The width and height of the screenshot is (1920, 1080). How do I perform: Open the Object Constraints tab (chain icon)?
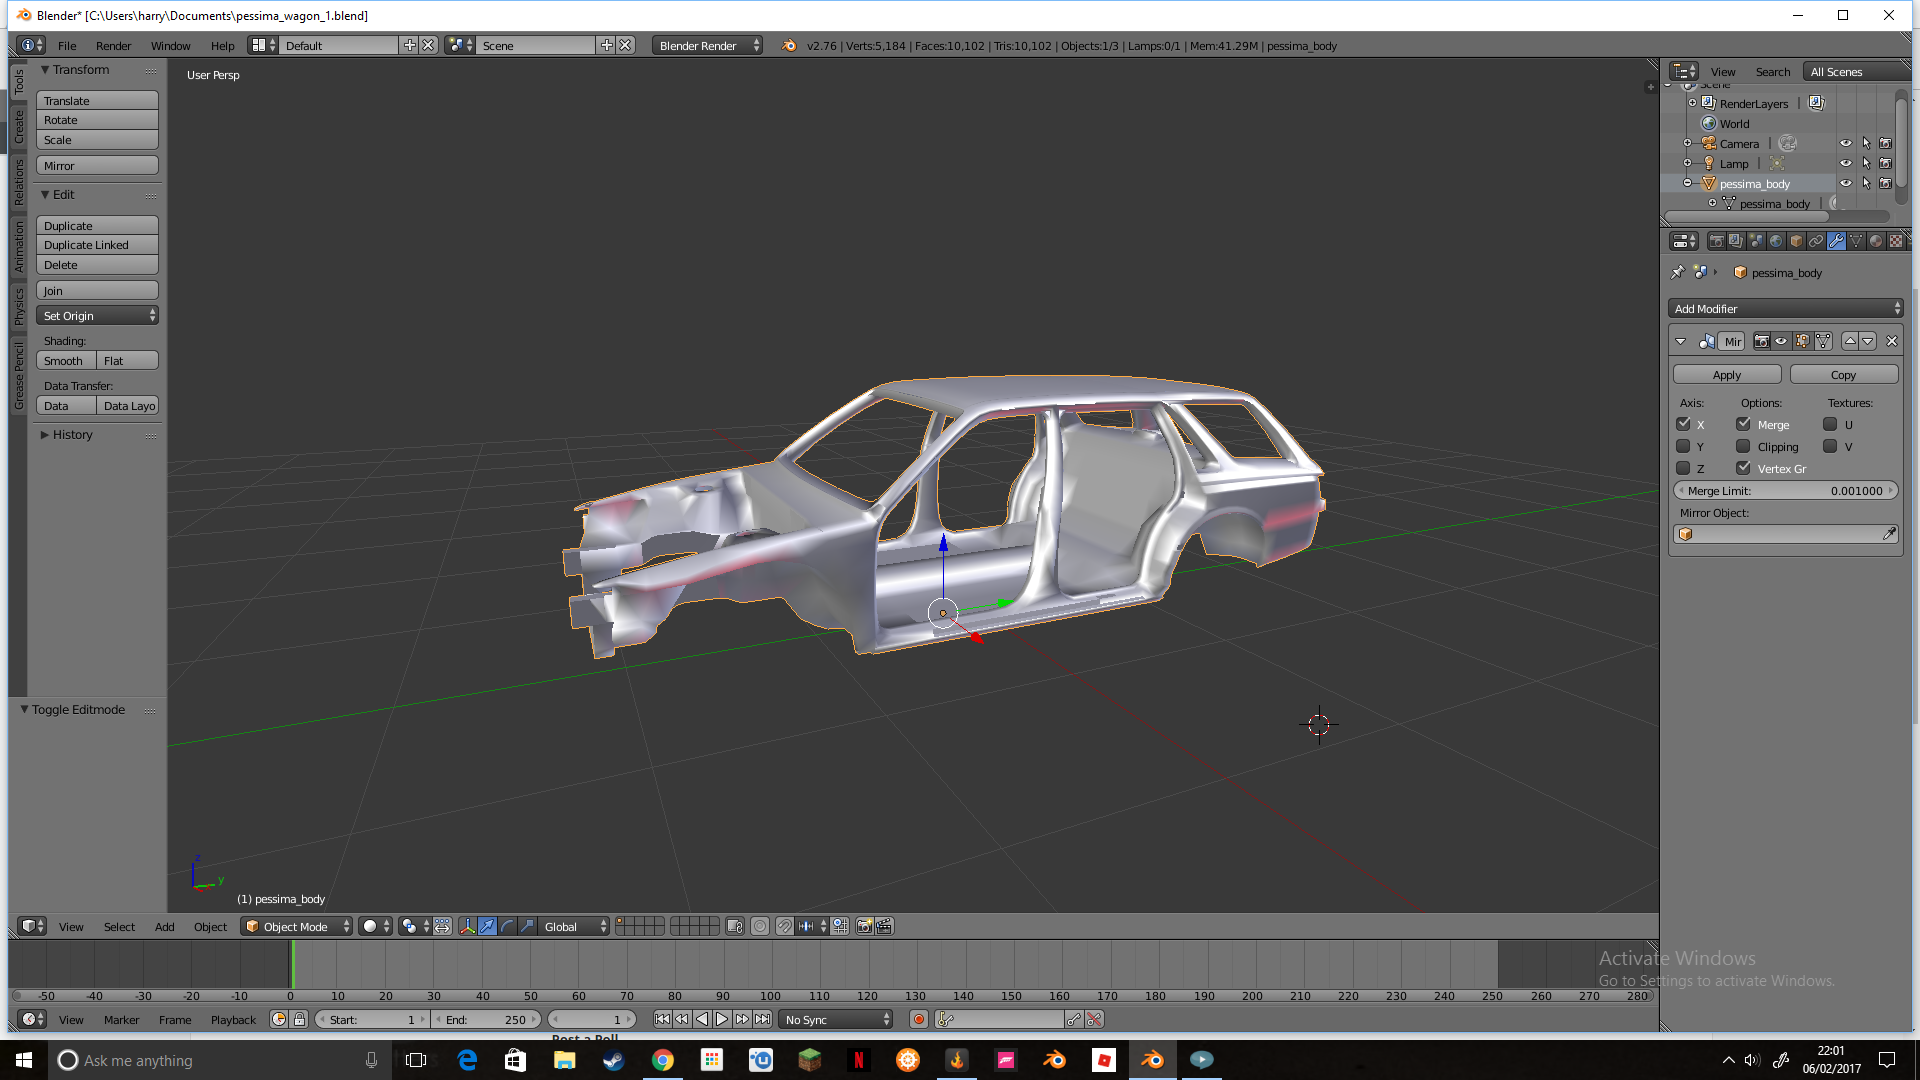[x=1816, y=241]
